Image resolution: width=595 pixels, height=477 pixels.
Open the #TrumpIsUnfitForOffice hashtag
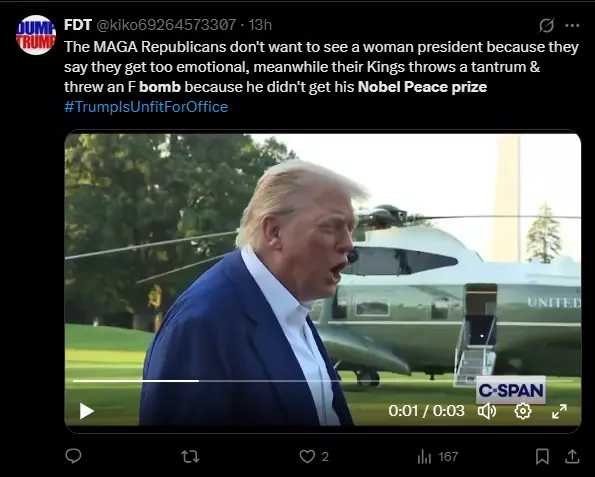(146, 107)
